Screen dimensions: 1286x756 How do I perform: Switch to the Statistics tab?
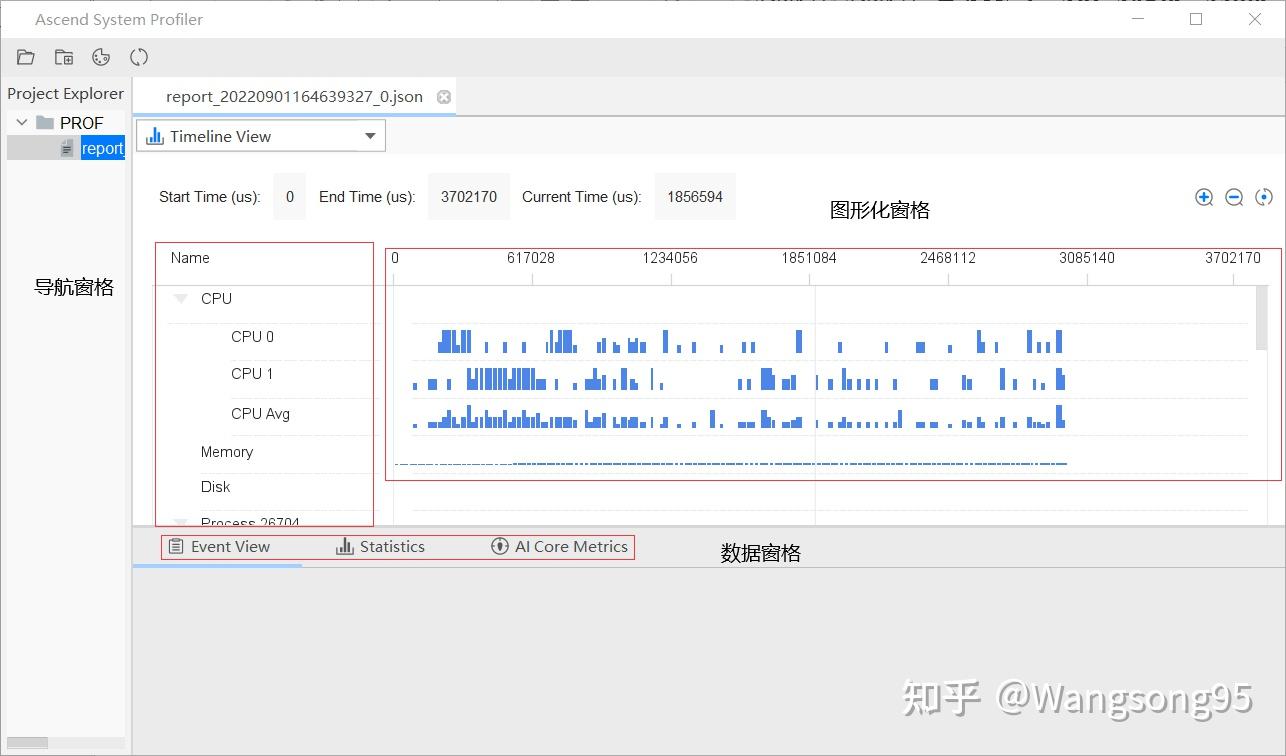(x=394, y=546)
